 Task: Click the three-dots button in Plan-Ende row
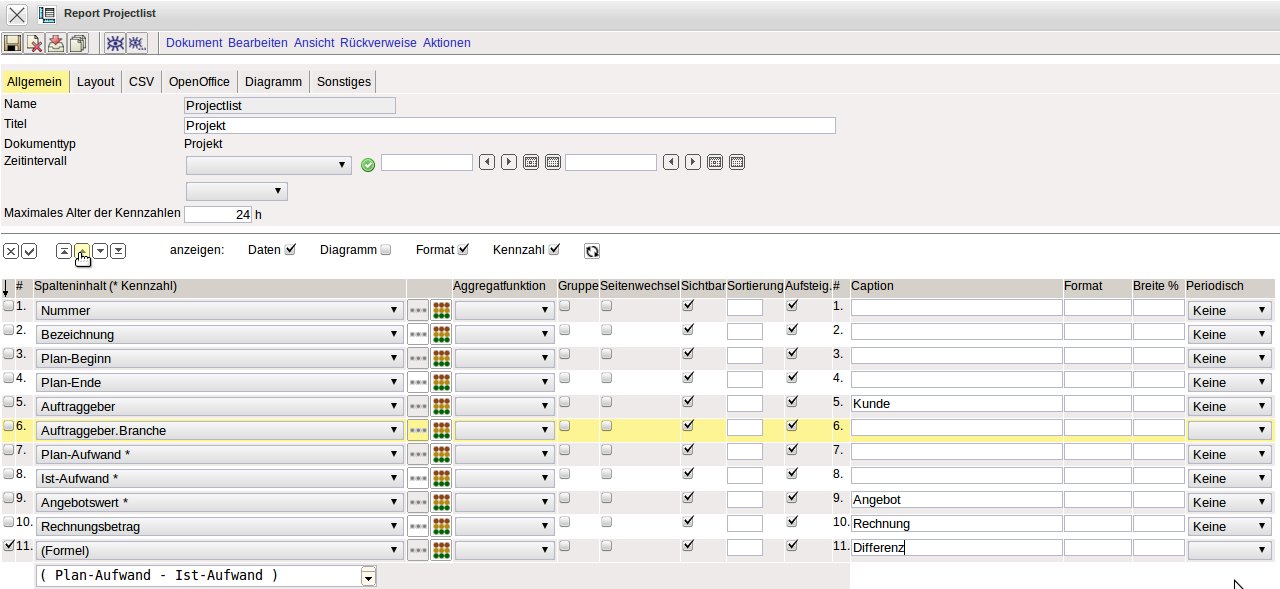[x=418, y=382]
